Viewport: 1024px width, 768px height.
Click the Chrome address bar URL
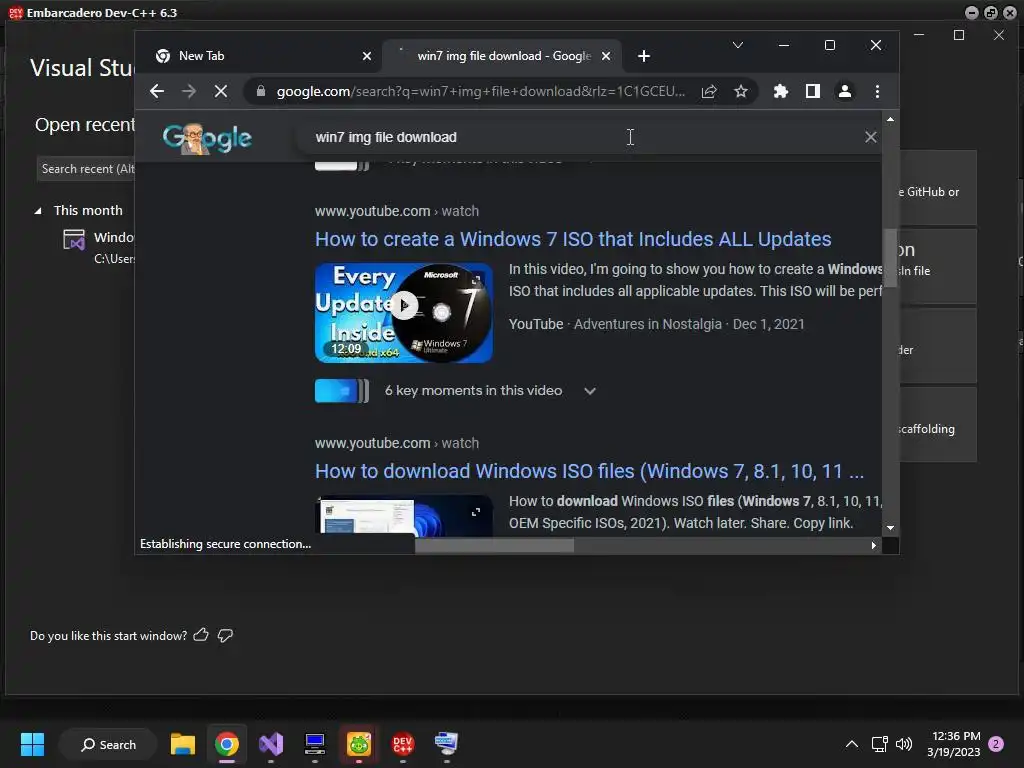[x=480, y=91]
